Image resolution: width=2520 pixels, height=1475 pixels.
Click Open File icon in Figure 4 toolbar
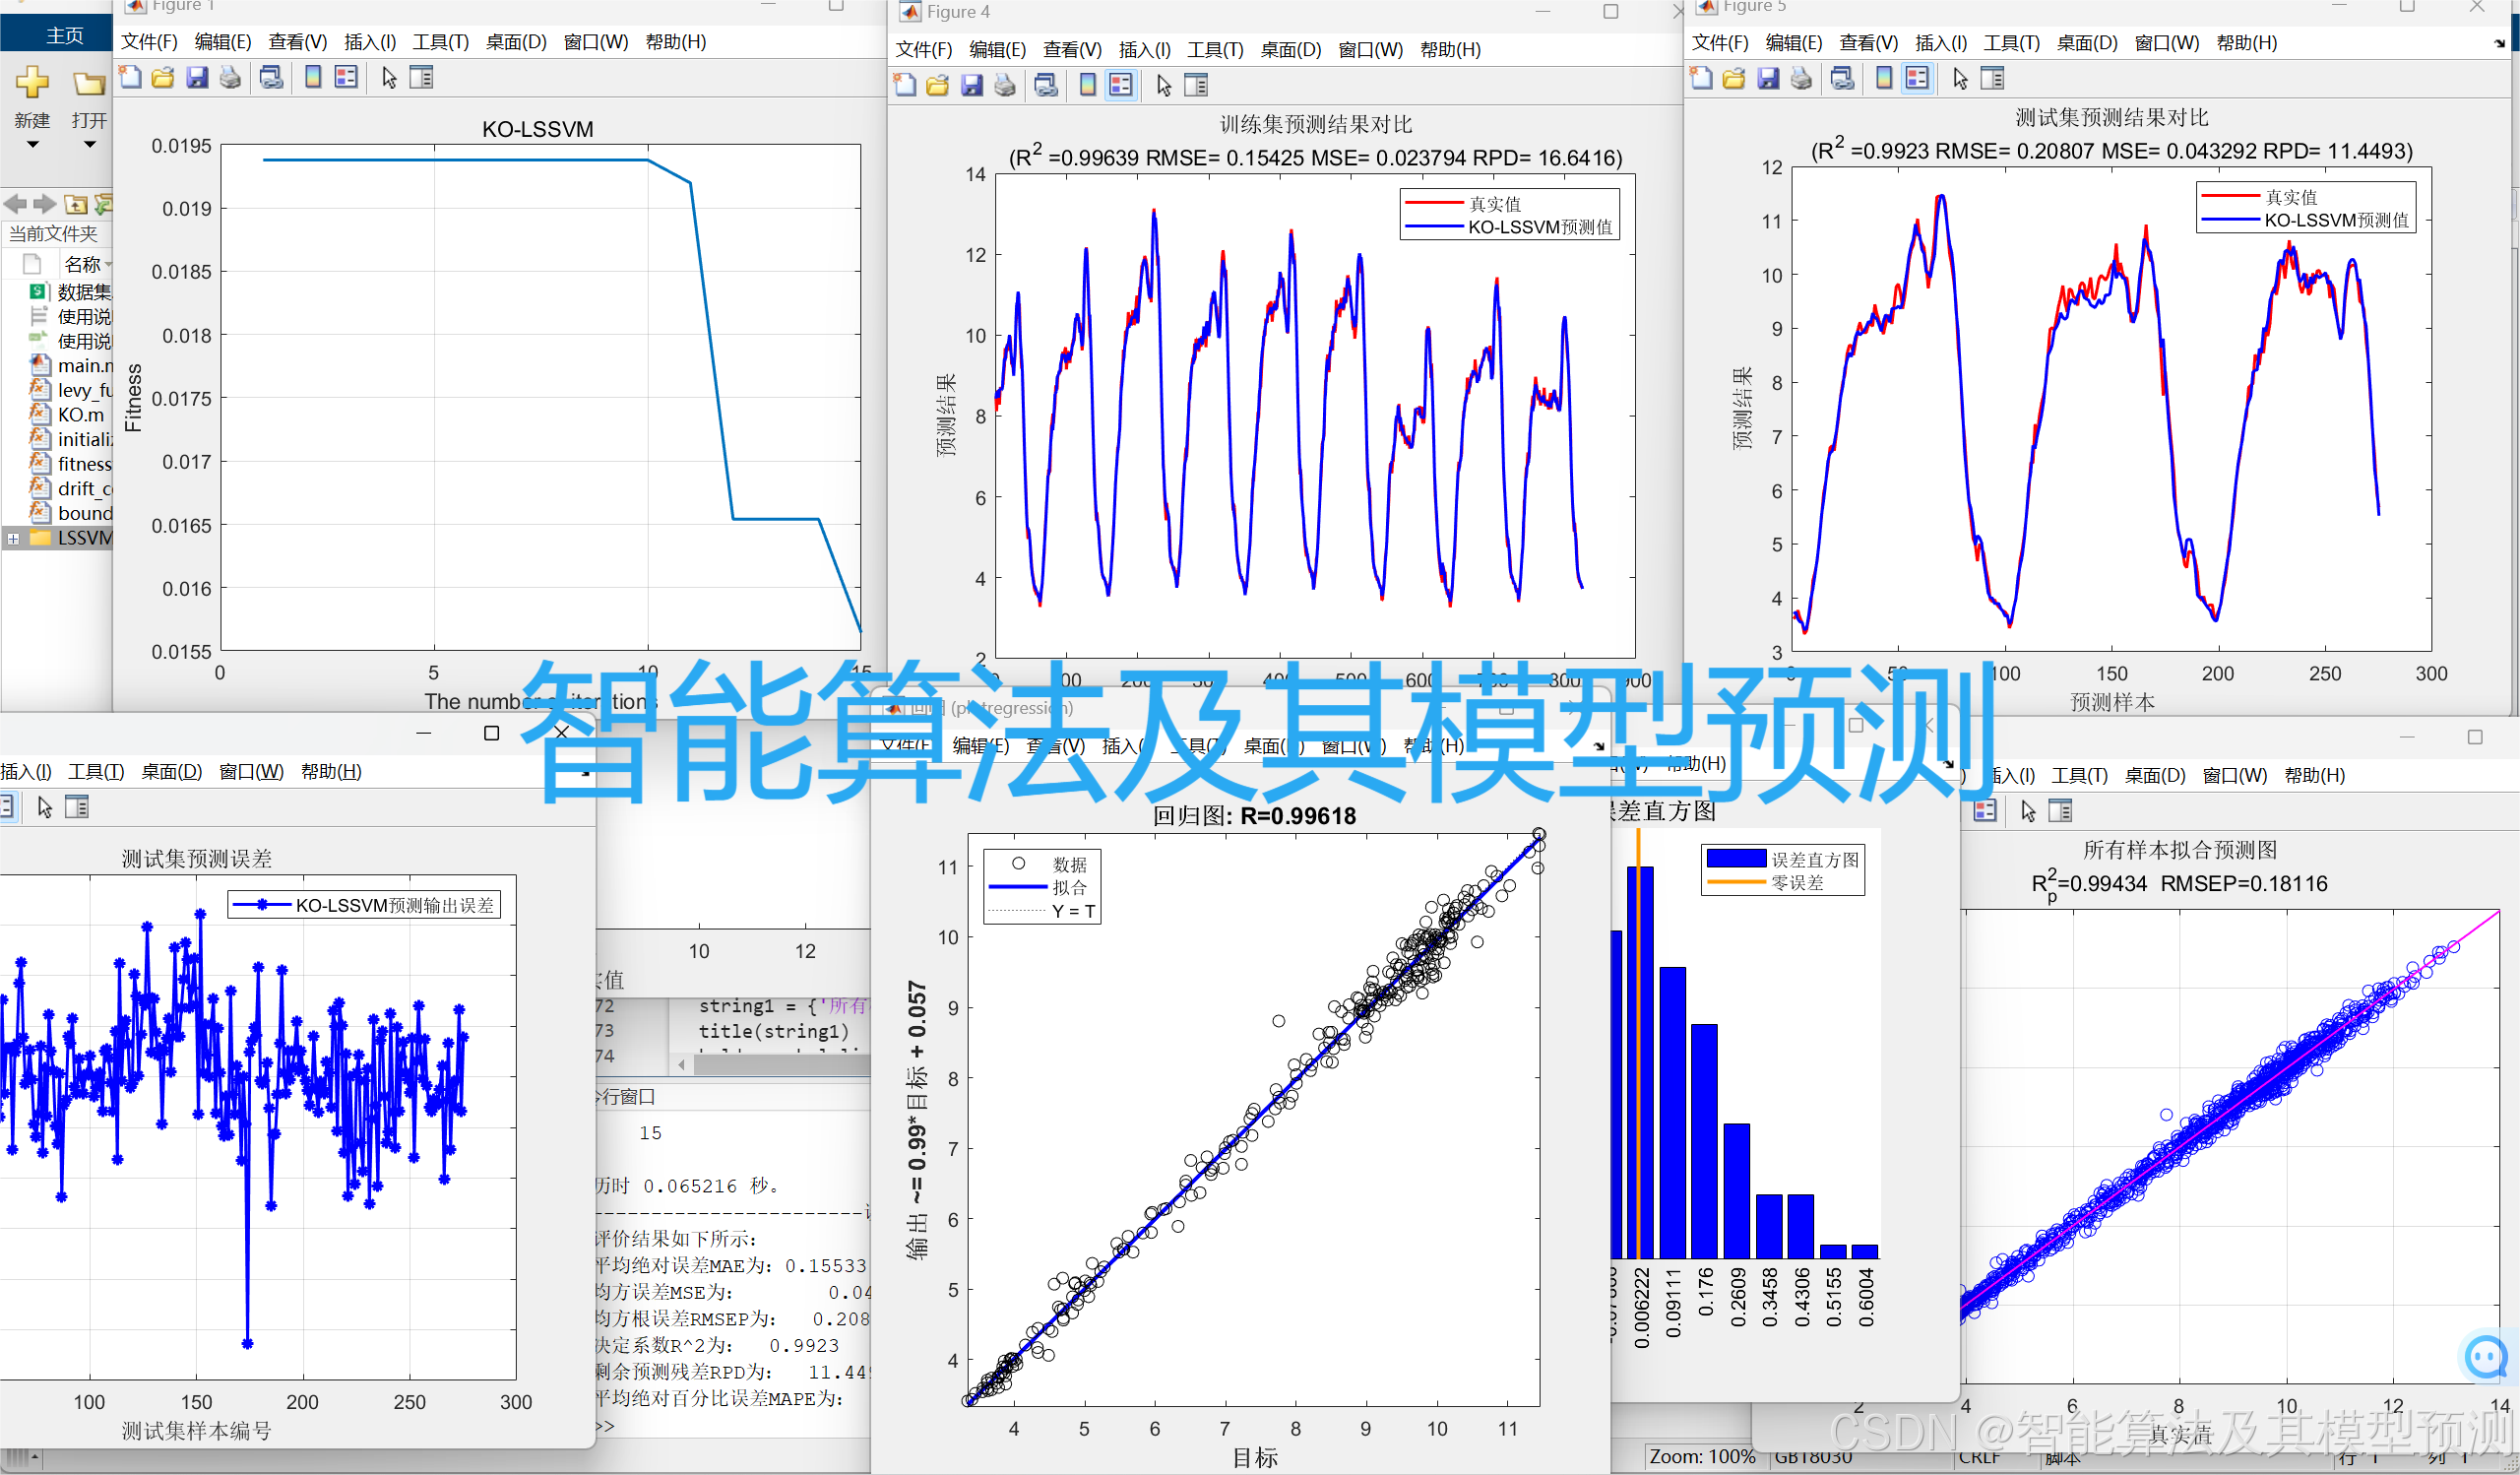tap(937, 85)
